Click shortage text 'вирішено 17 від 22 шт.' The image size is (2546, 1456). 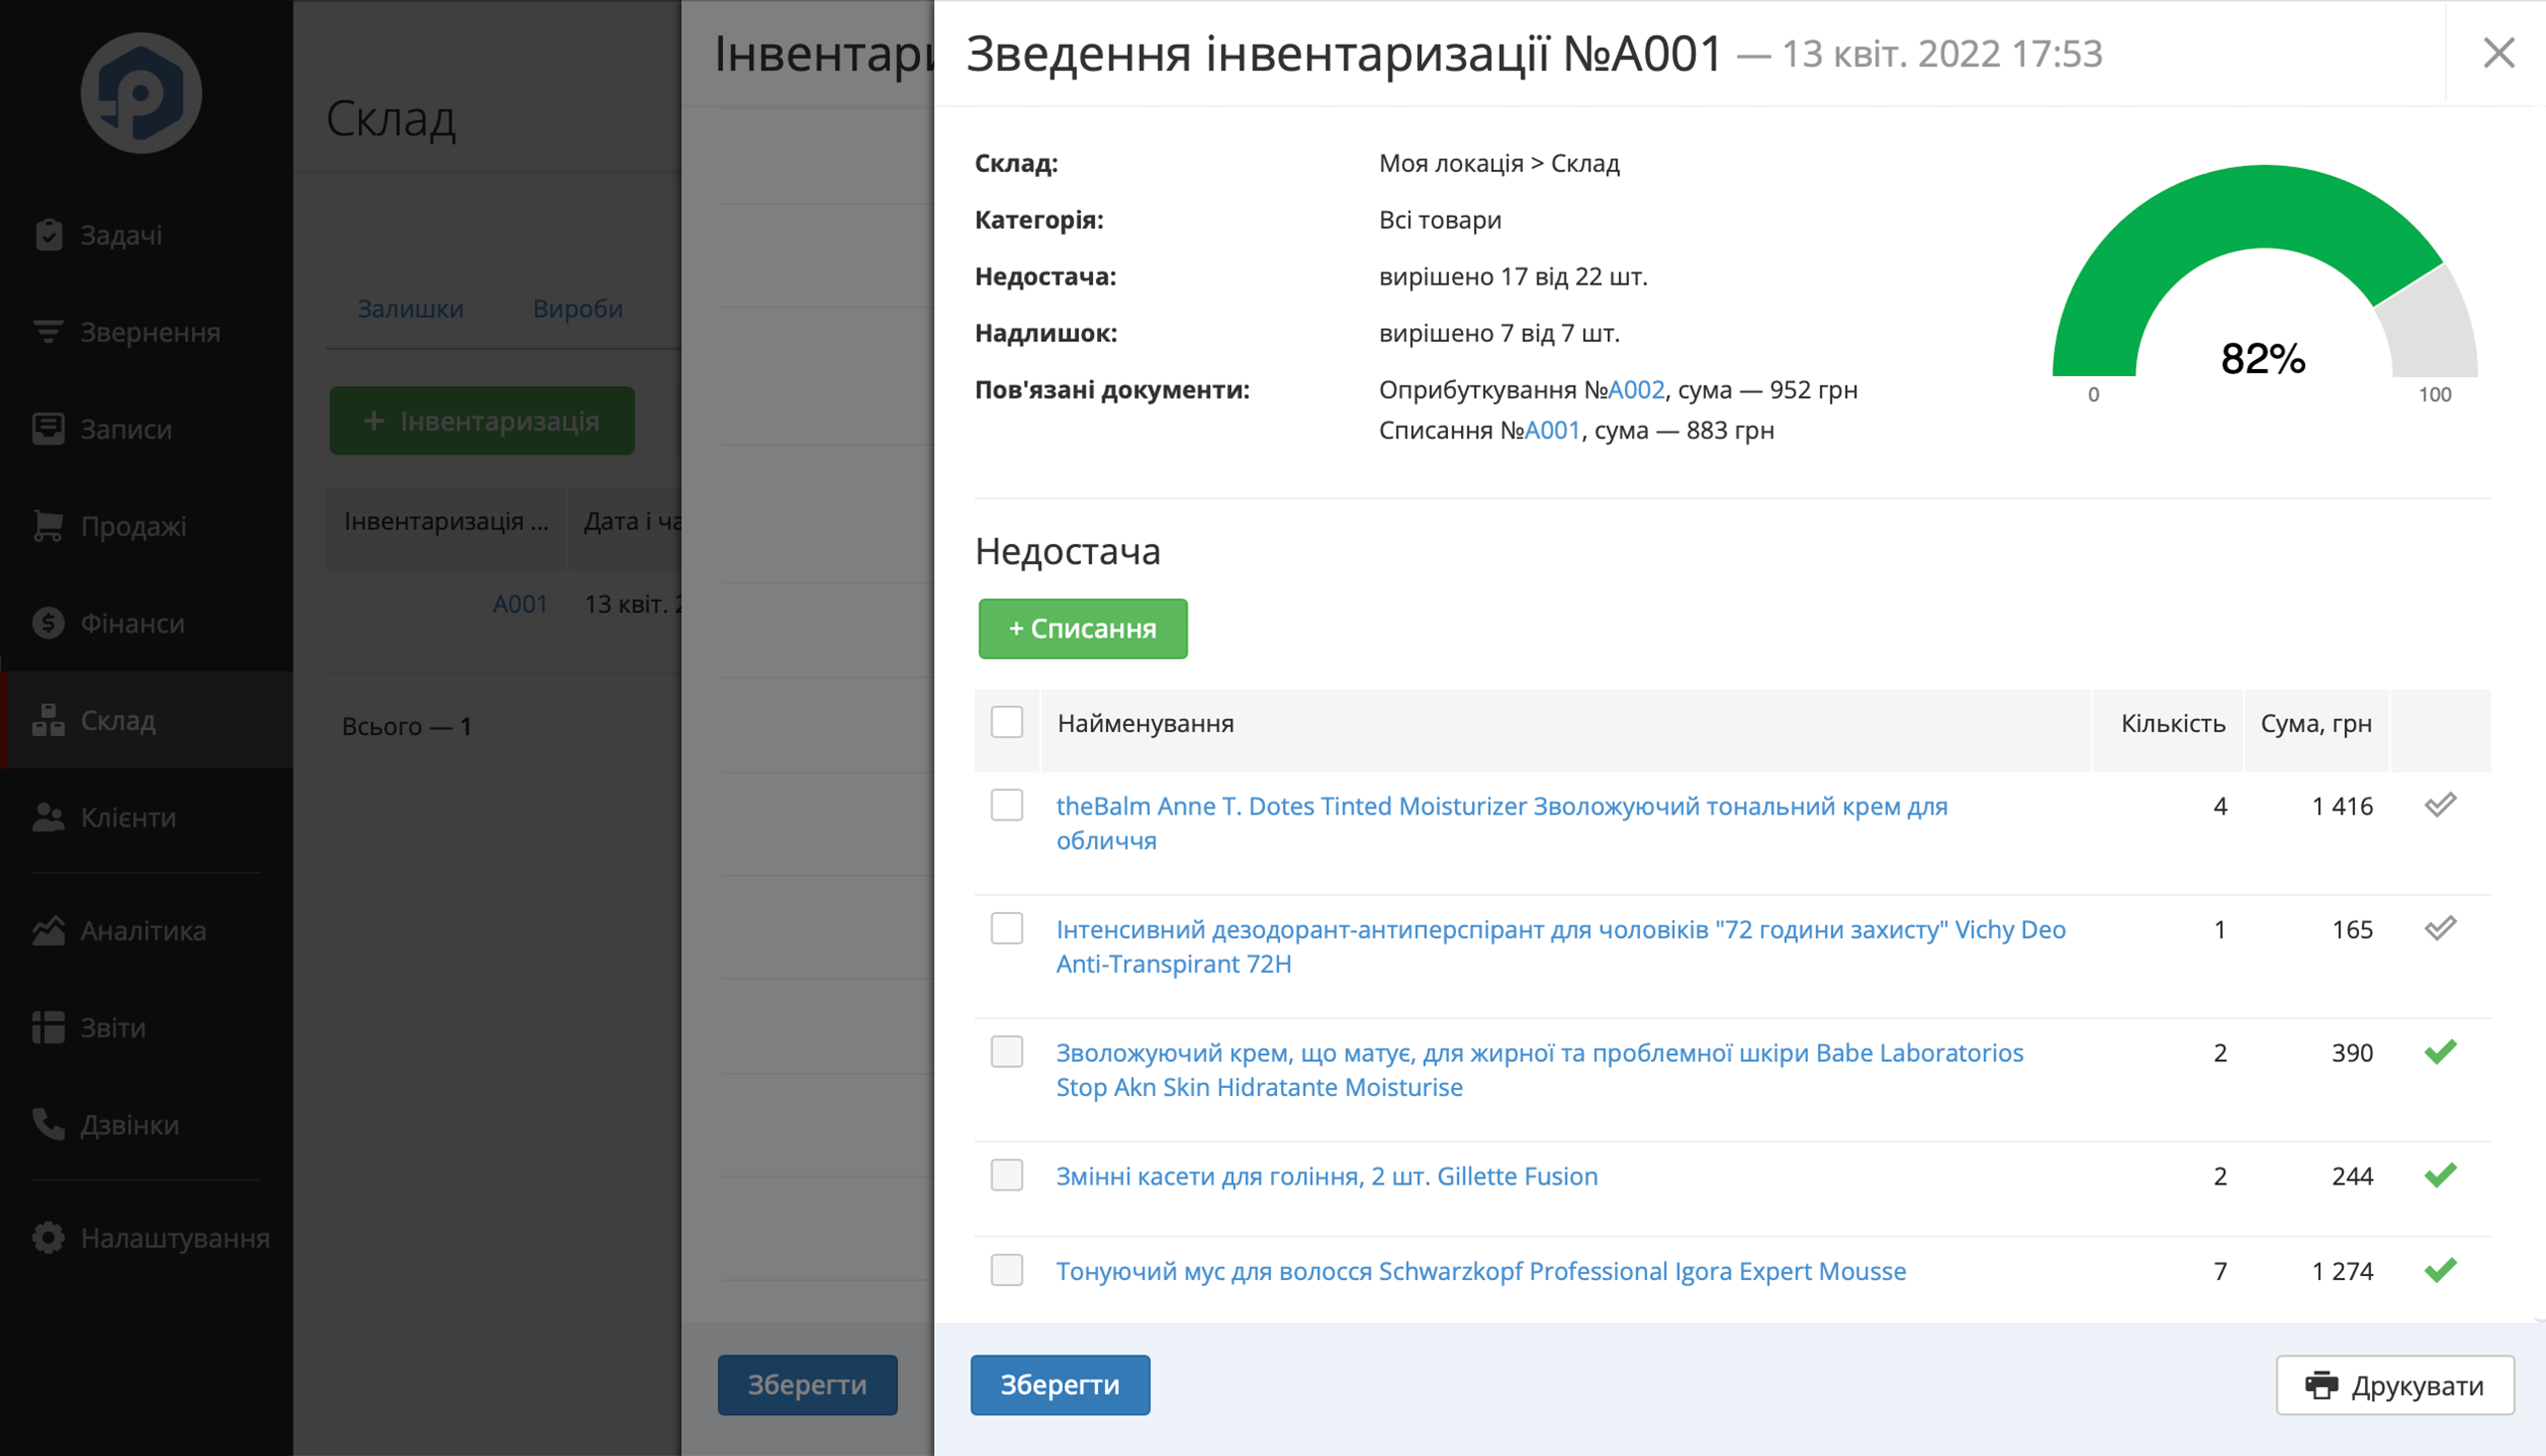(1513, 277)
